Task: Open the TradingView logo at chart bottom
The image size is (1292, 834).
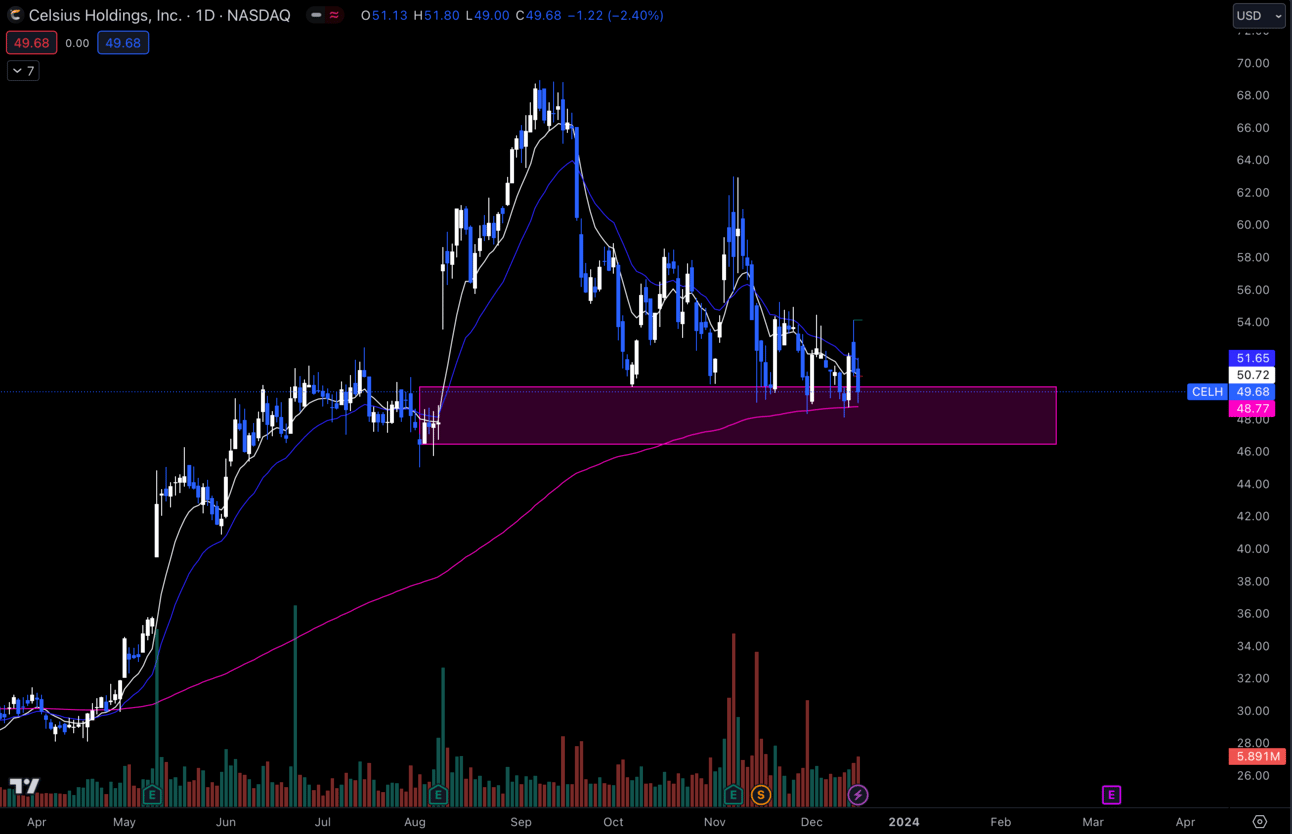Action: pos(24,787)
